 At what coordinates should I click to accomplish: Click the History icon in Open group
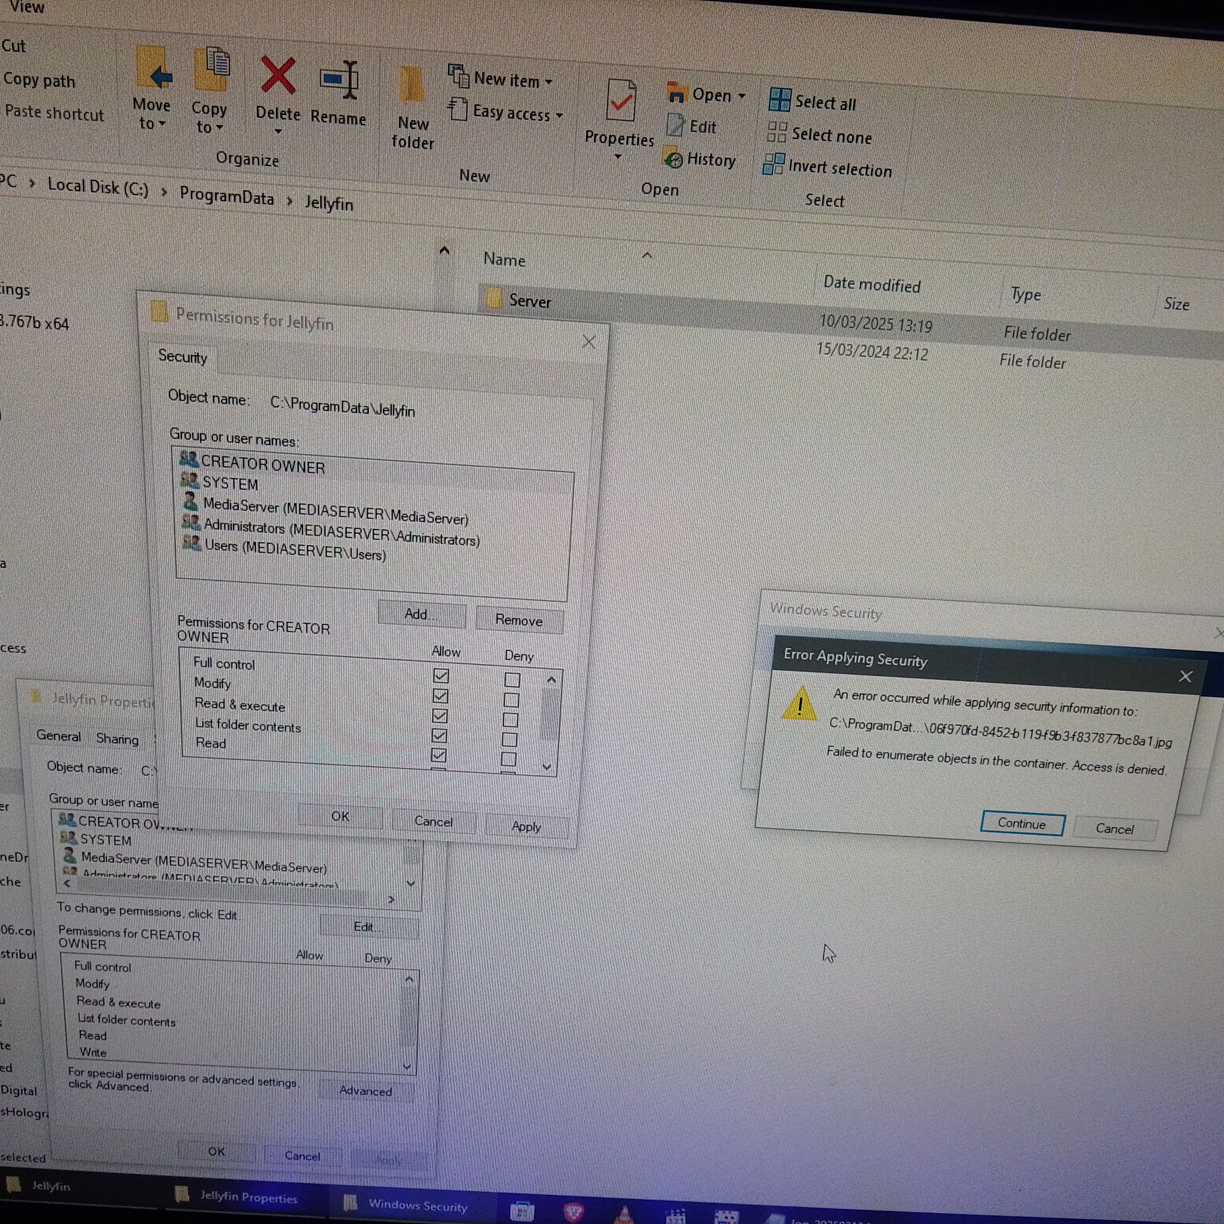tap(674, 159)
